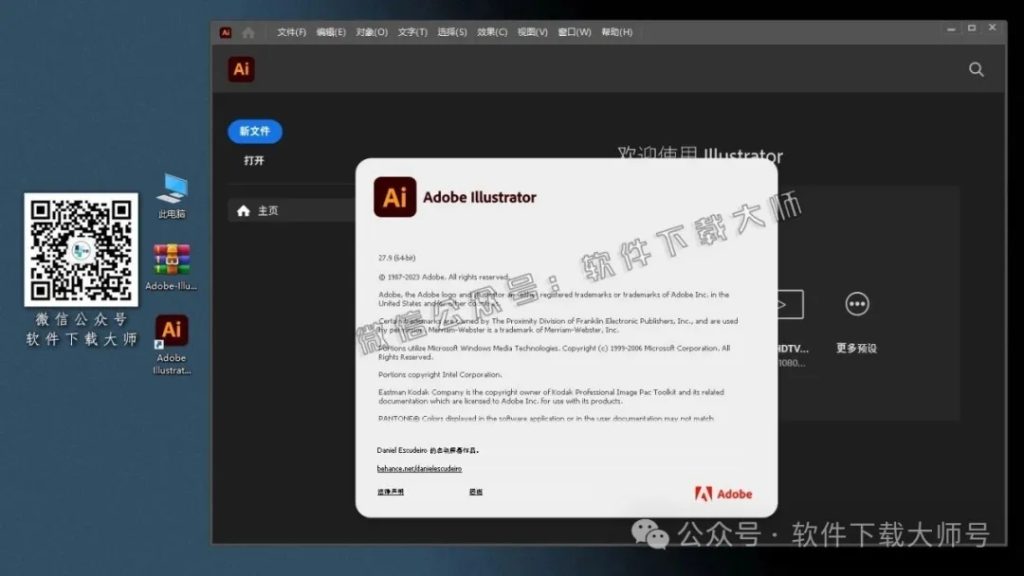Click the 新文件 (New File) button
The image size is (1024, 576).
pyautogui.click(x=253, y=131)
